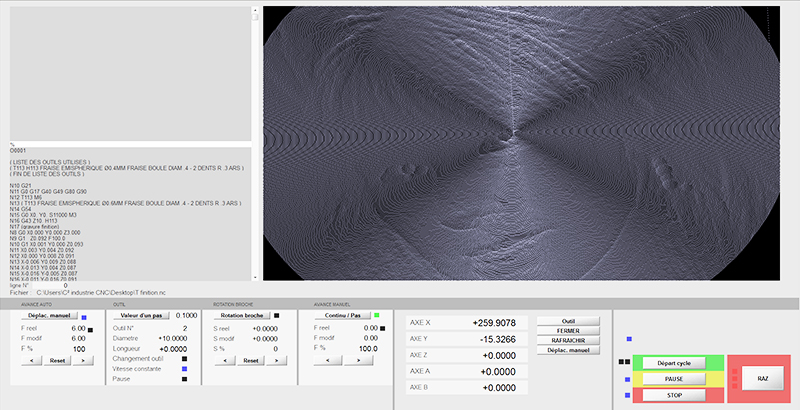Screen dimensions: 800x410
Task: Increase spindle speed with > in Rotation Broche
Action: click(277, 361)
